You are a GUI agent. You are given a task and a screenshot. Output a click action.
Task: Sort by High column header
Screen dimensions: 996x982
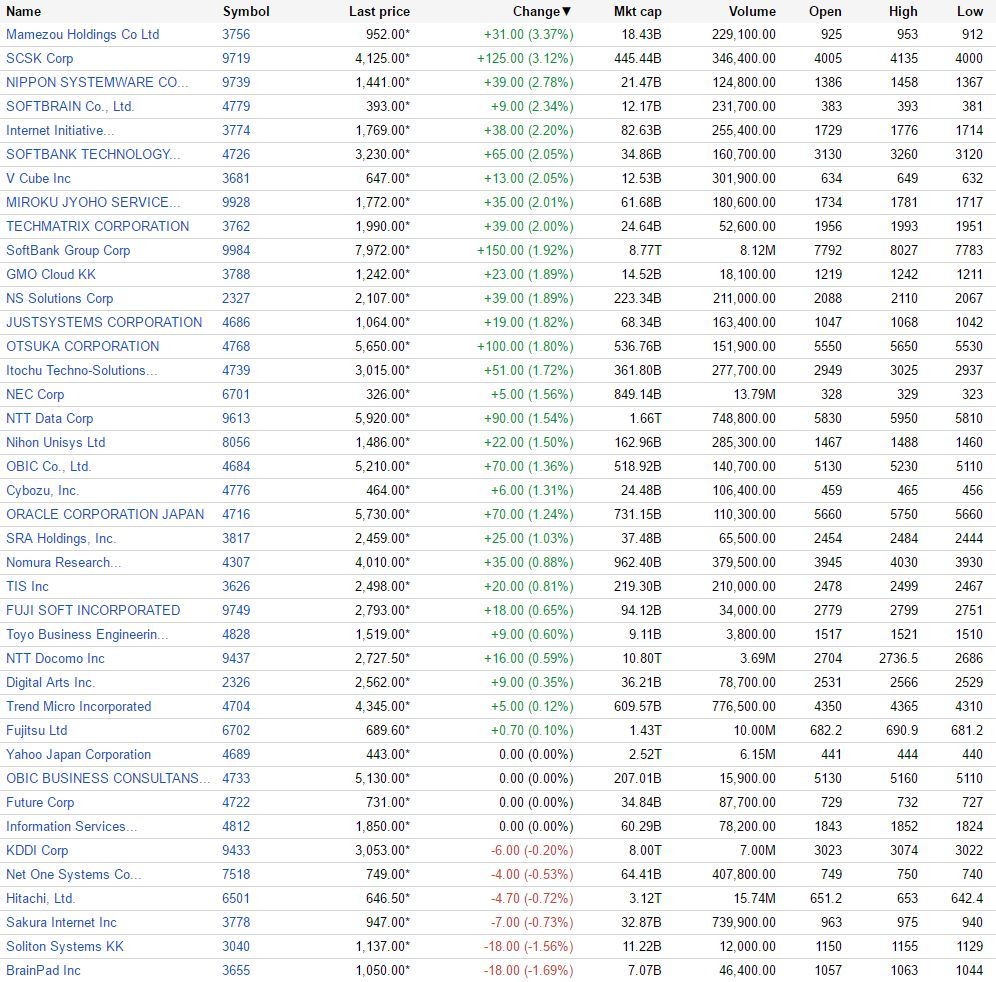click(903, 11)
